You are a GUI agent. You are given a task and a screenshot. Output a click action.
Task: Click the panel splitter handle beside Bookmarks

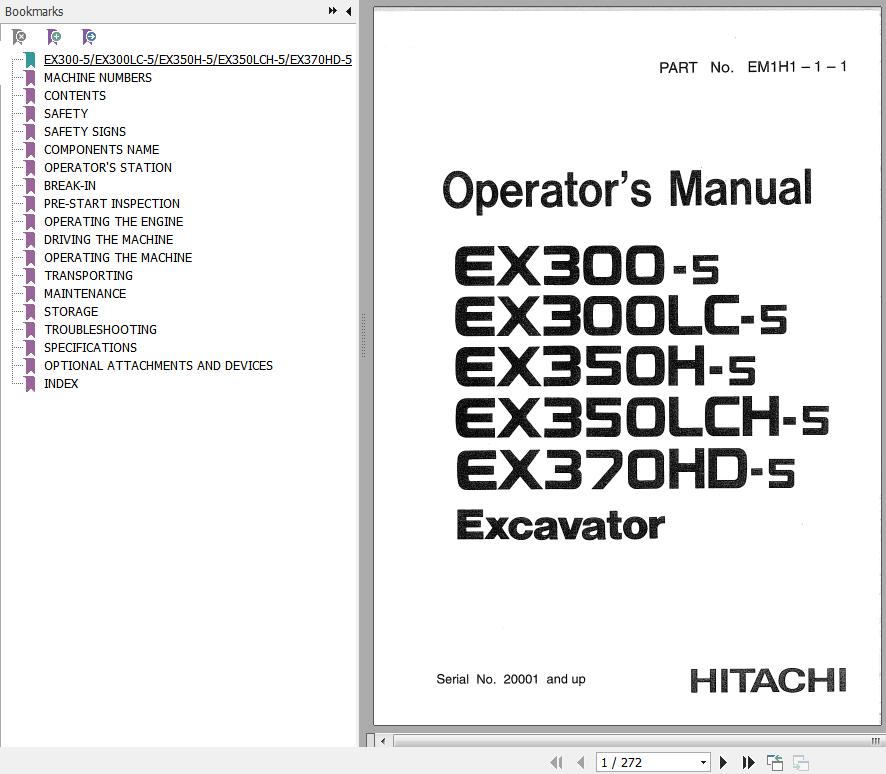pyautogui.click(x=363, y=330)
